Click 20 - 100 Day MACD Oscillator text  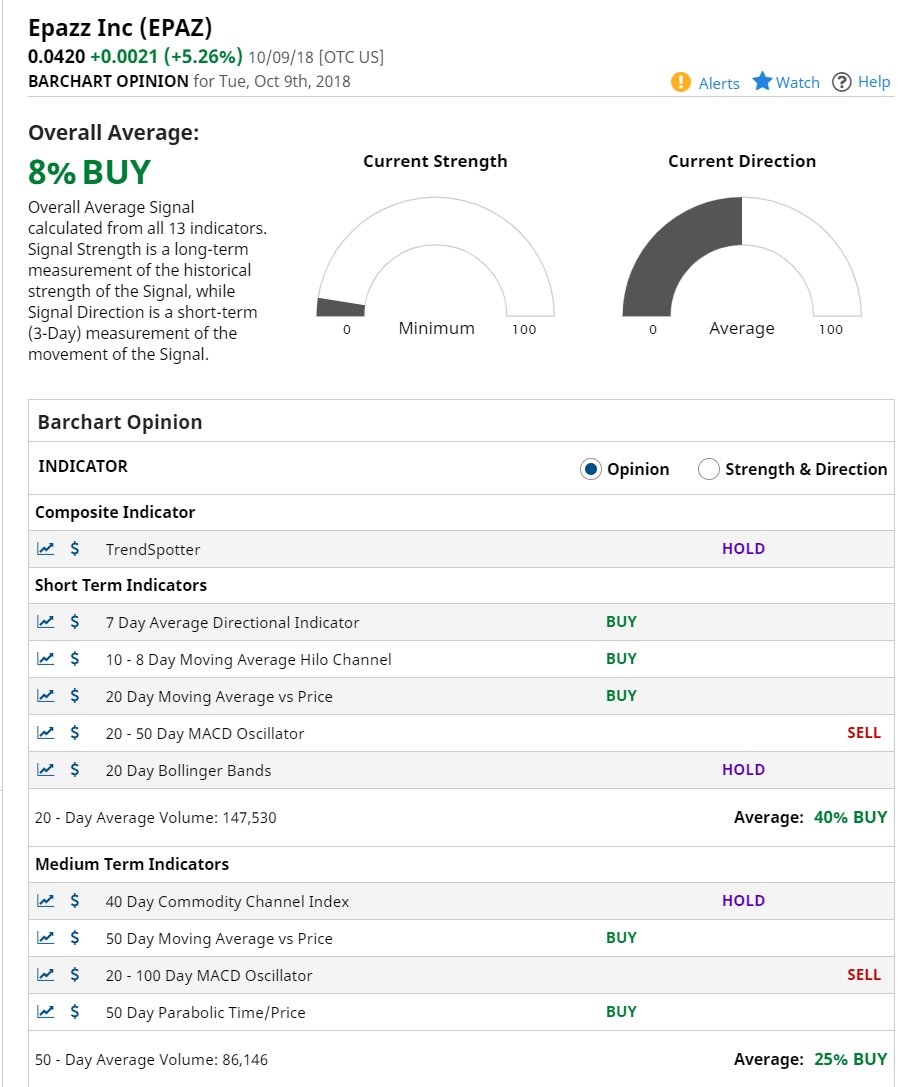click(209, 975)
